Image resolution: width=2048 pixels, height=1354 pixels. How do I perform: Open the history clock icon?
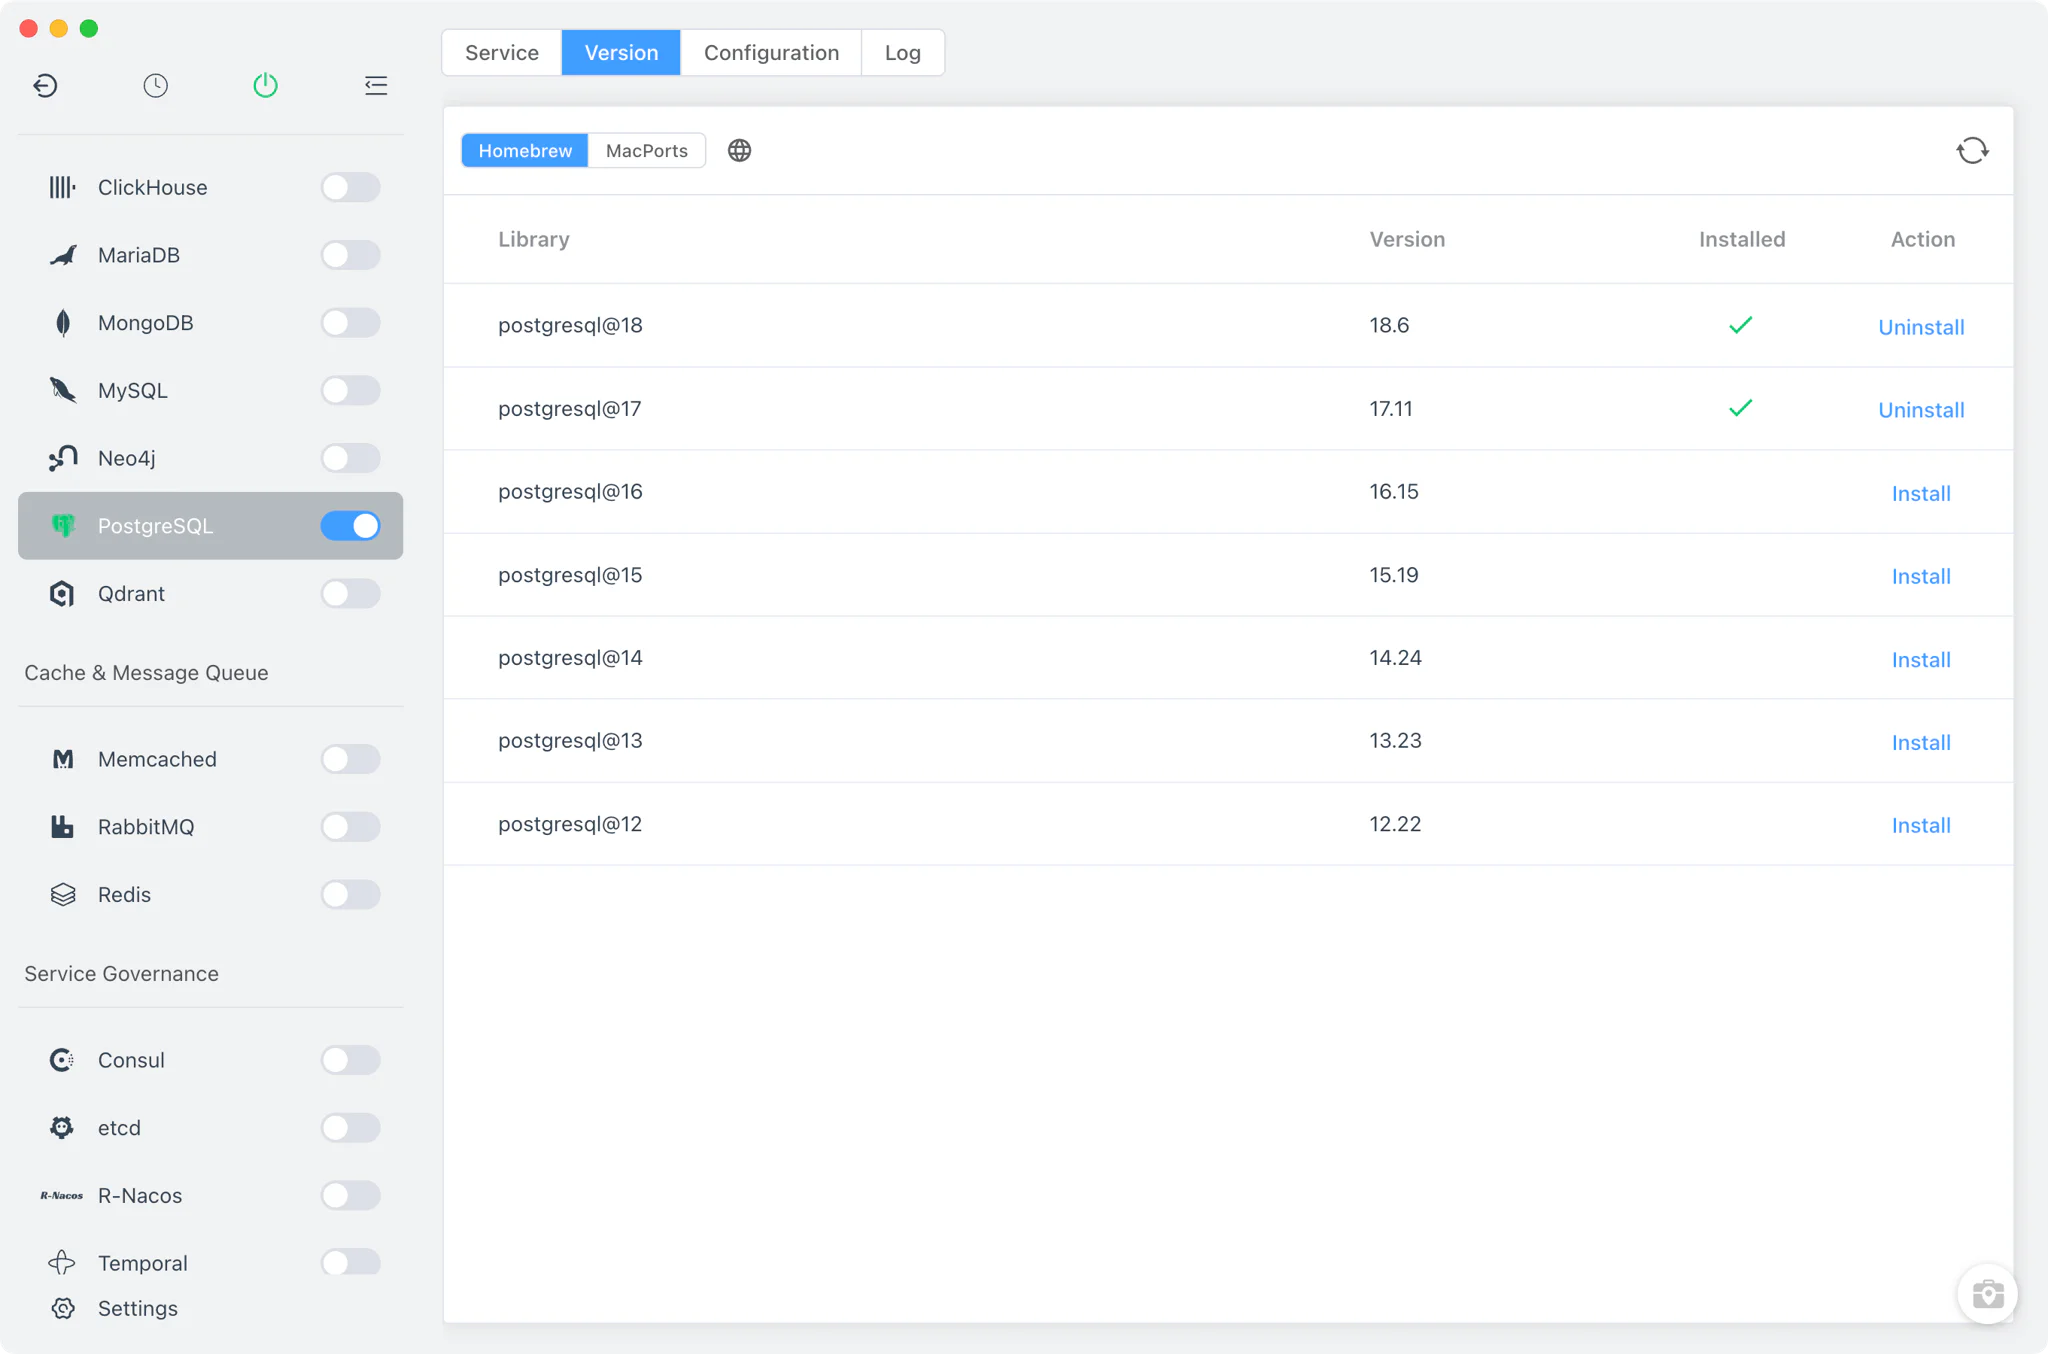point(155,86)
